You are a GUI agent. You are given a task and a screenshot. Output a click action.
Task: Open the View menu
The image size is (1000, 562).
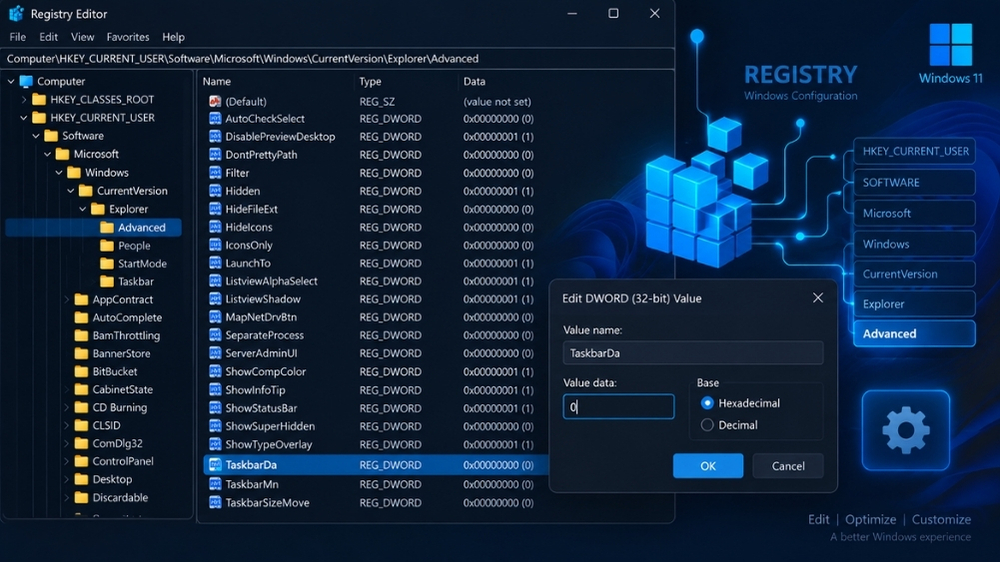coord(82,37)
